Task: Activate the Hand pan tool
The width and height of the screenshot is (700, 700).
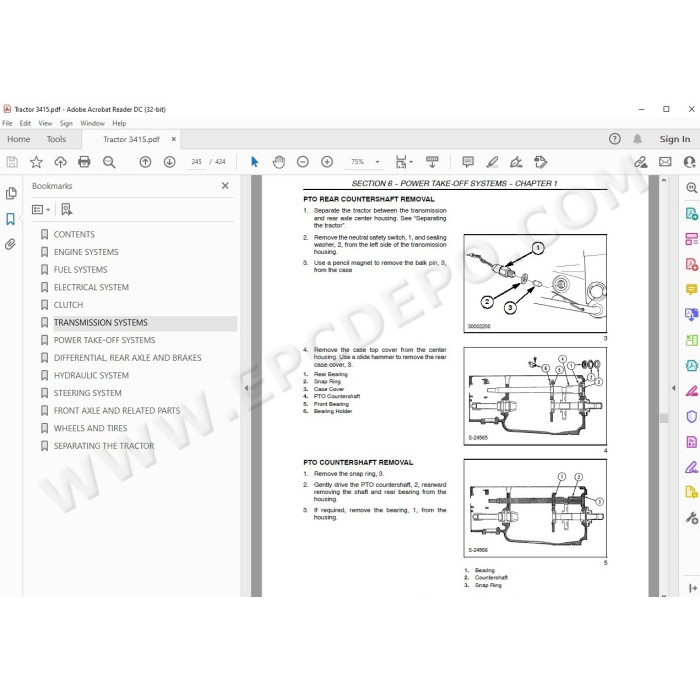Action: (x=279, y=162)
